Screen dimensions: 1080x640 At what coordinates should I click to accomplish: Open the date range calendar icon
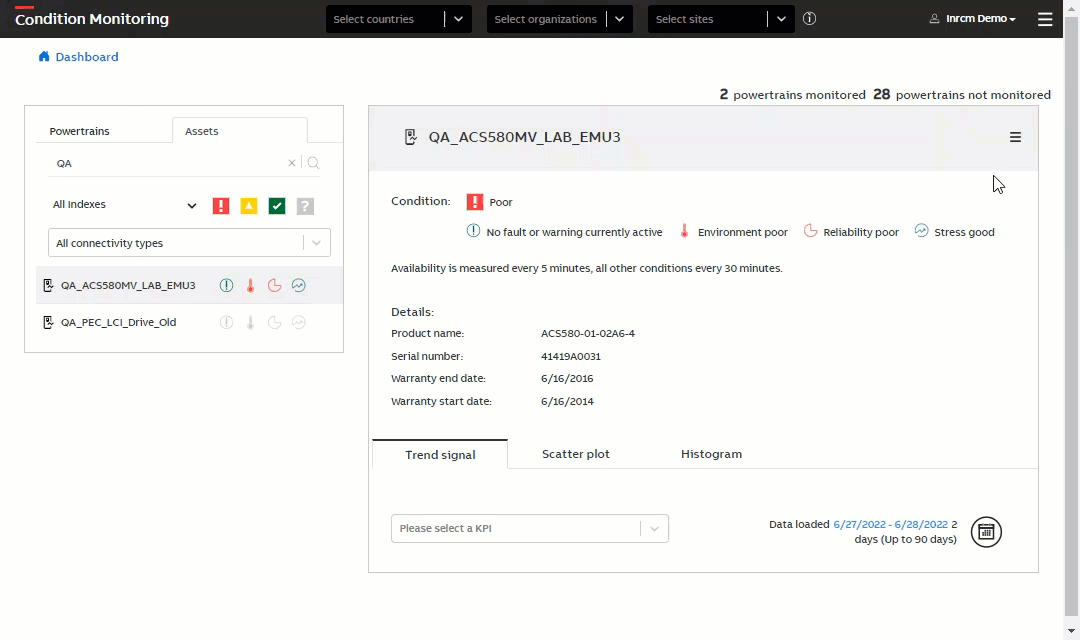tap(986, 532)
